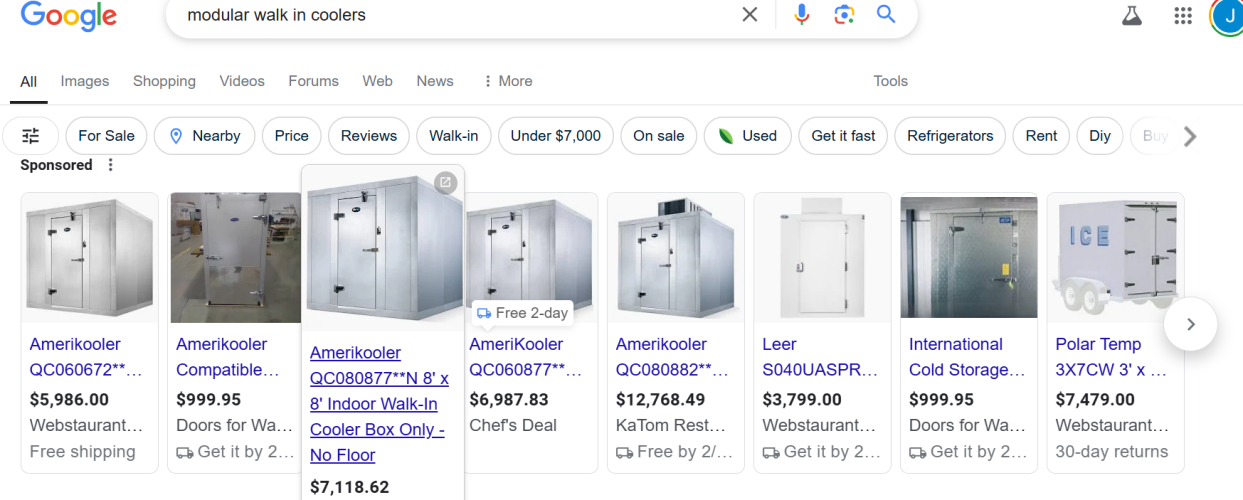Advance product carousel with next arrow

pos(1190,324)
